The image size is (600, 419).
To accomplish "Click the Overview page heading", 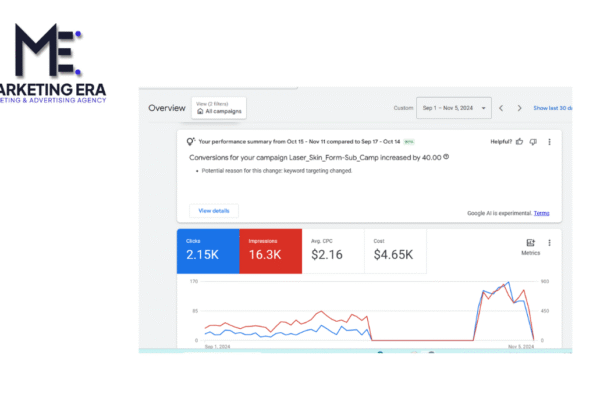I will tap(166, 108).
